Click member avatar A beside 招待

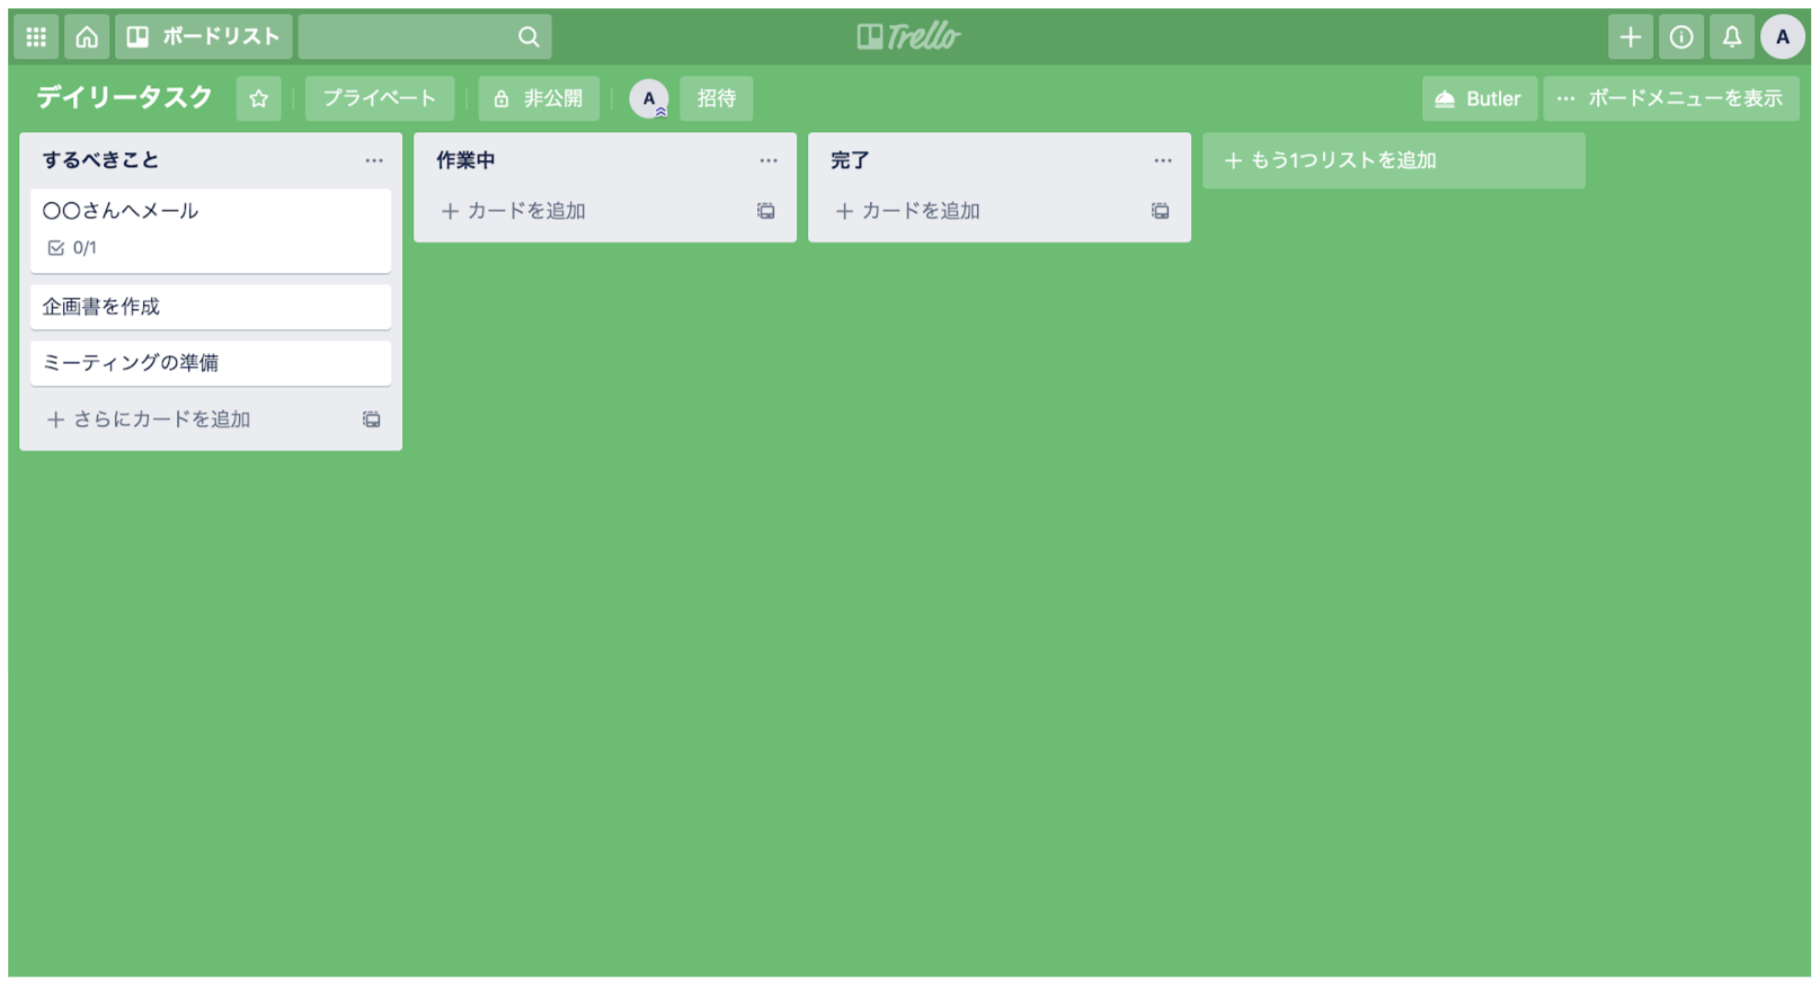[x=649, y=98]
